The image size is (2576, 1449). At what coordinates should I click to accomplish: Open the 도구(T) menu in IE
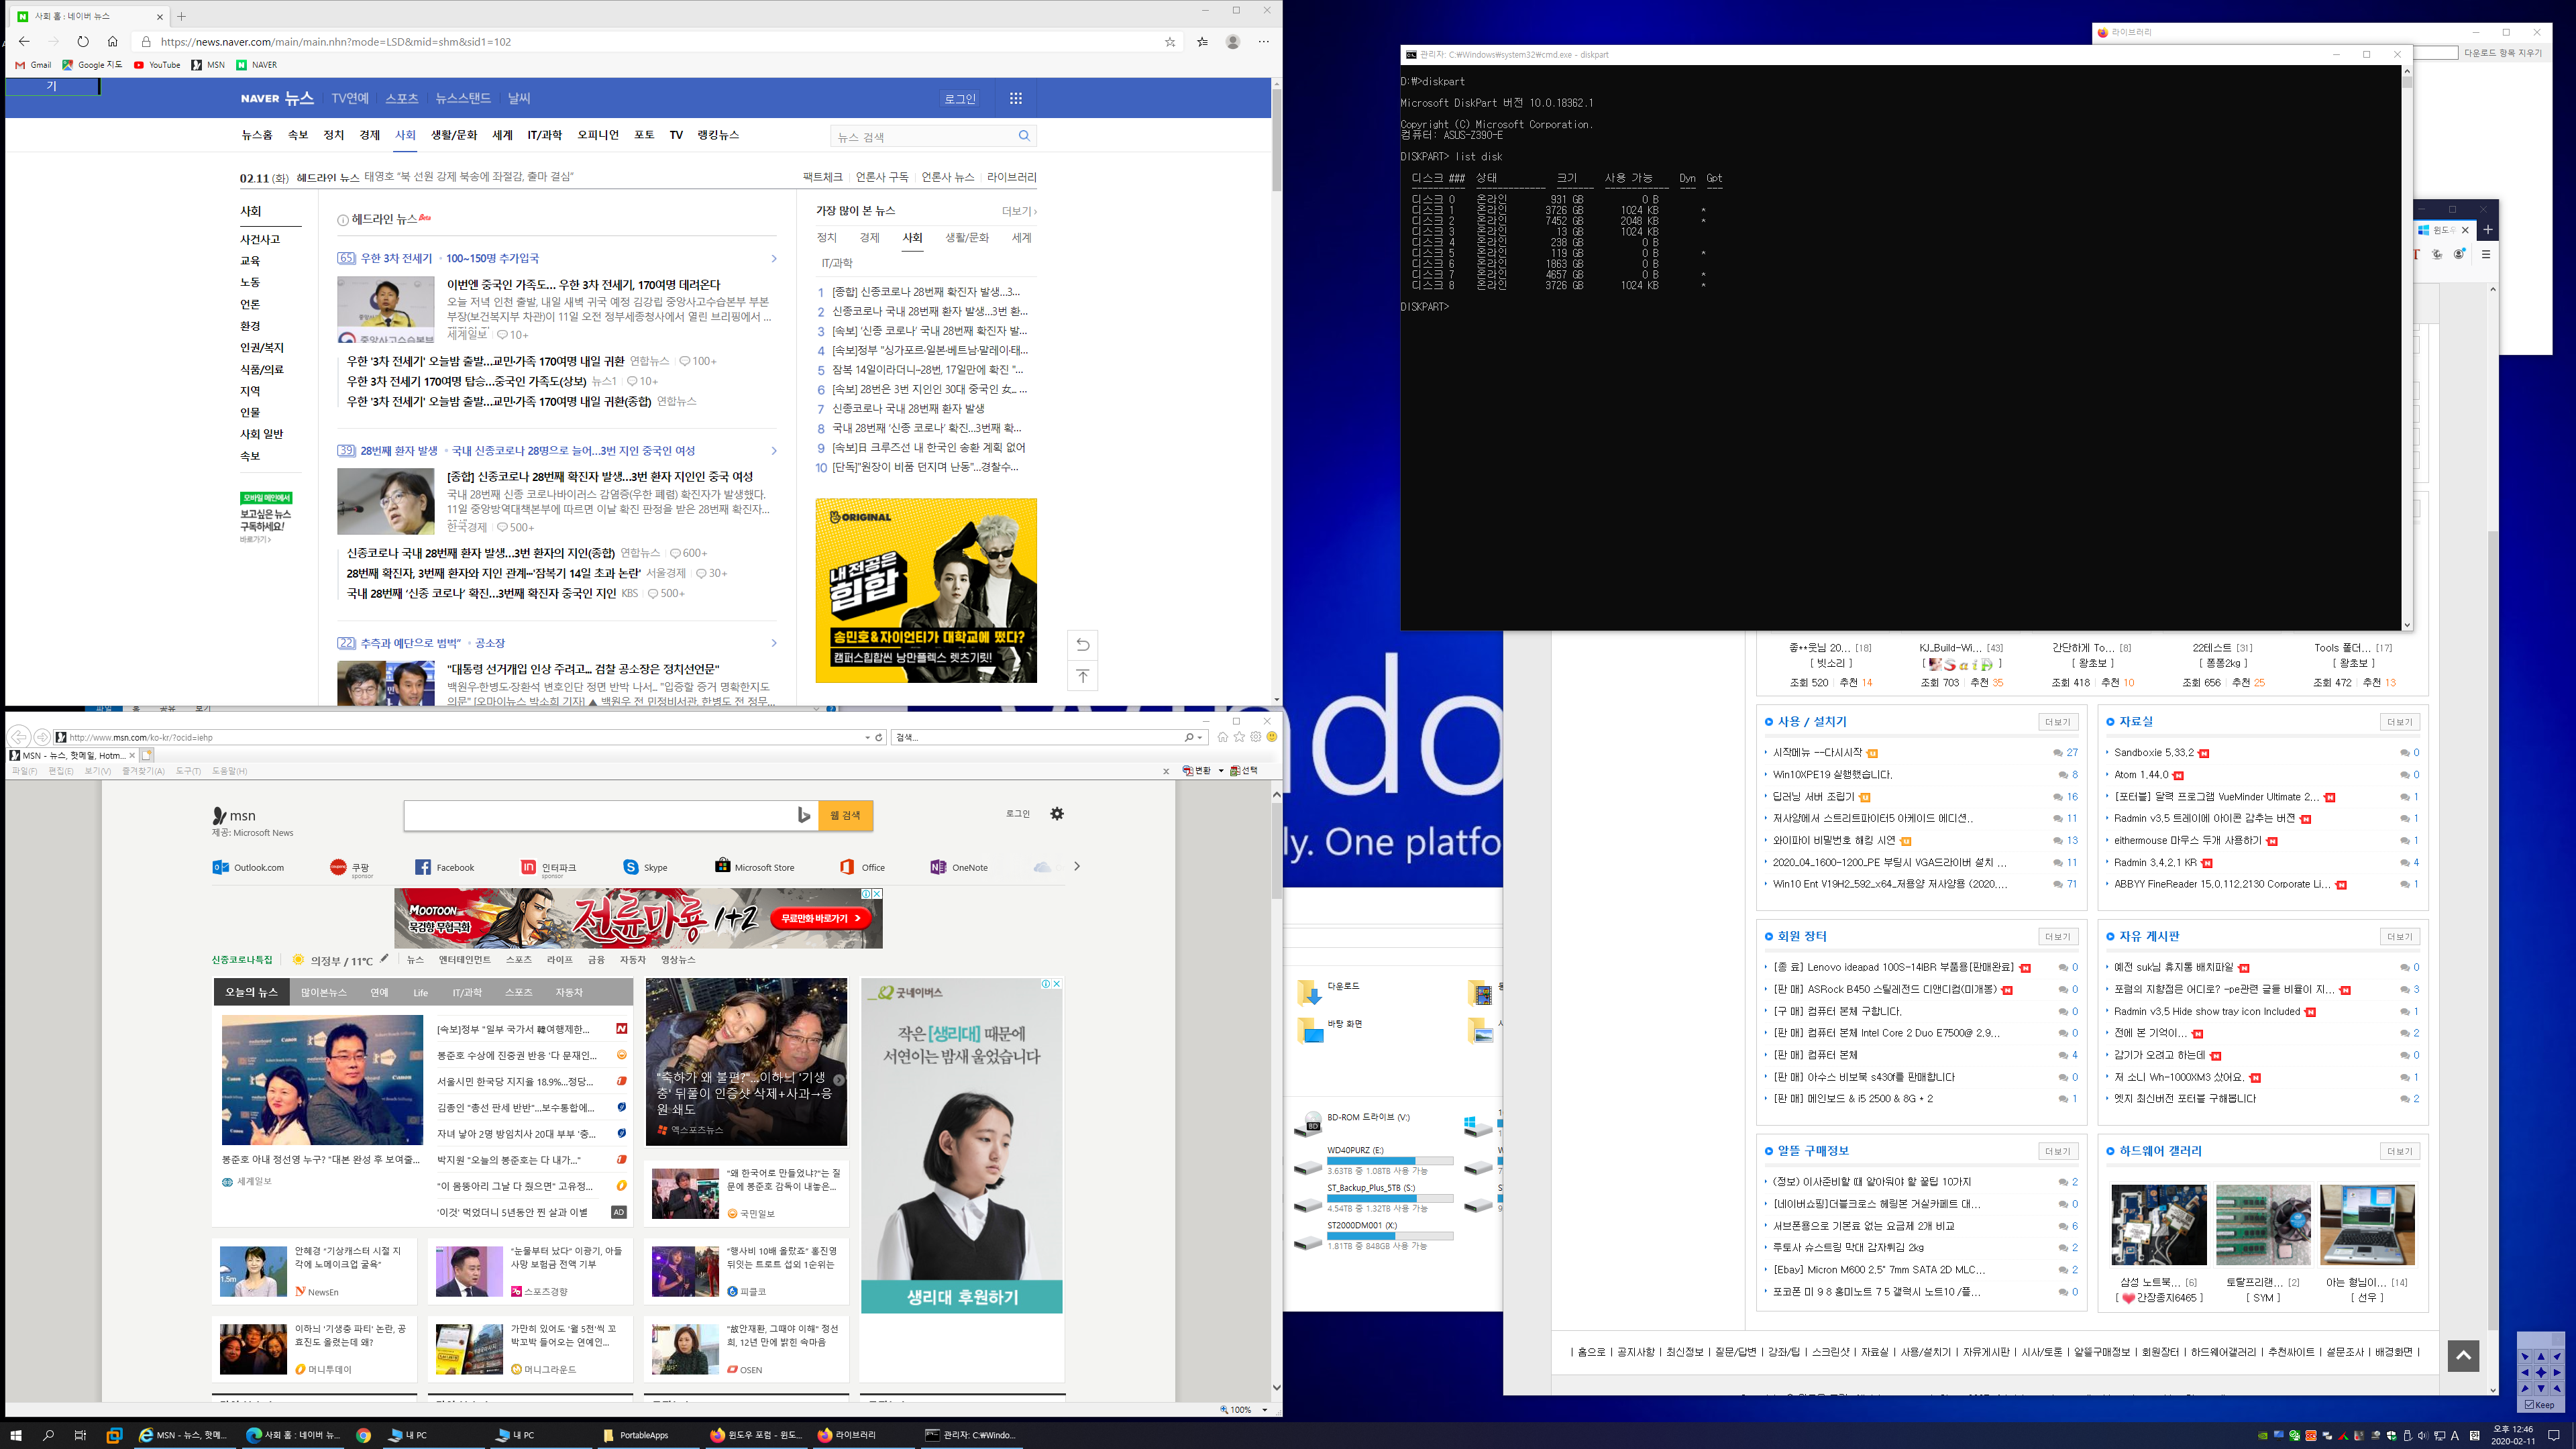point(188,771)
